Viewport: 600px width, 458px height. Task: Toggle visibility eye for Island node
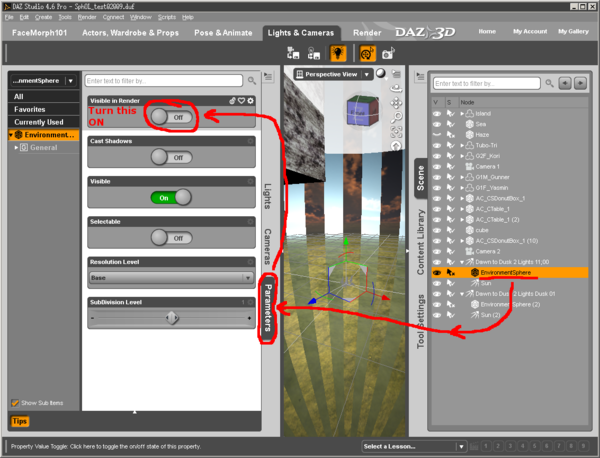coord(437,114)
